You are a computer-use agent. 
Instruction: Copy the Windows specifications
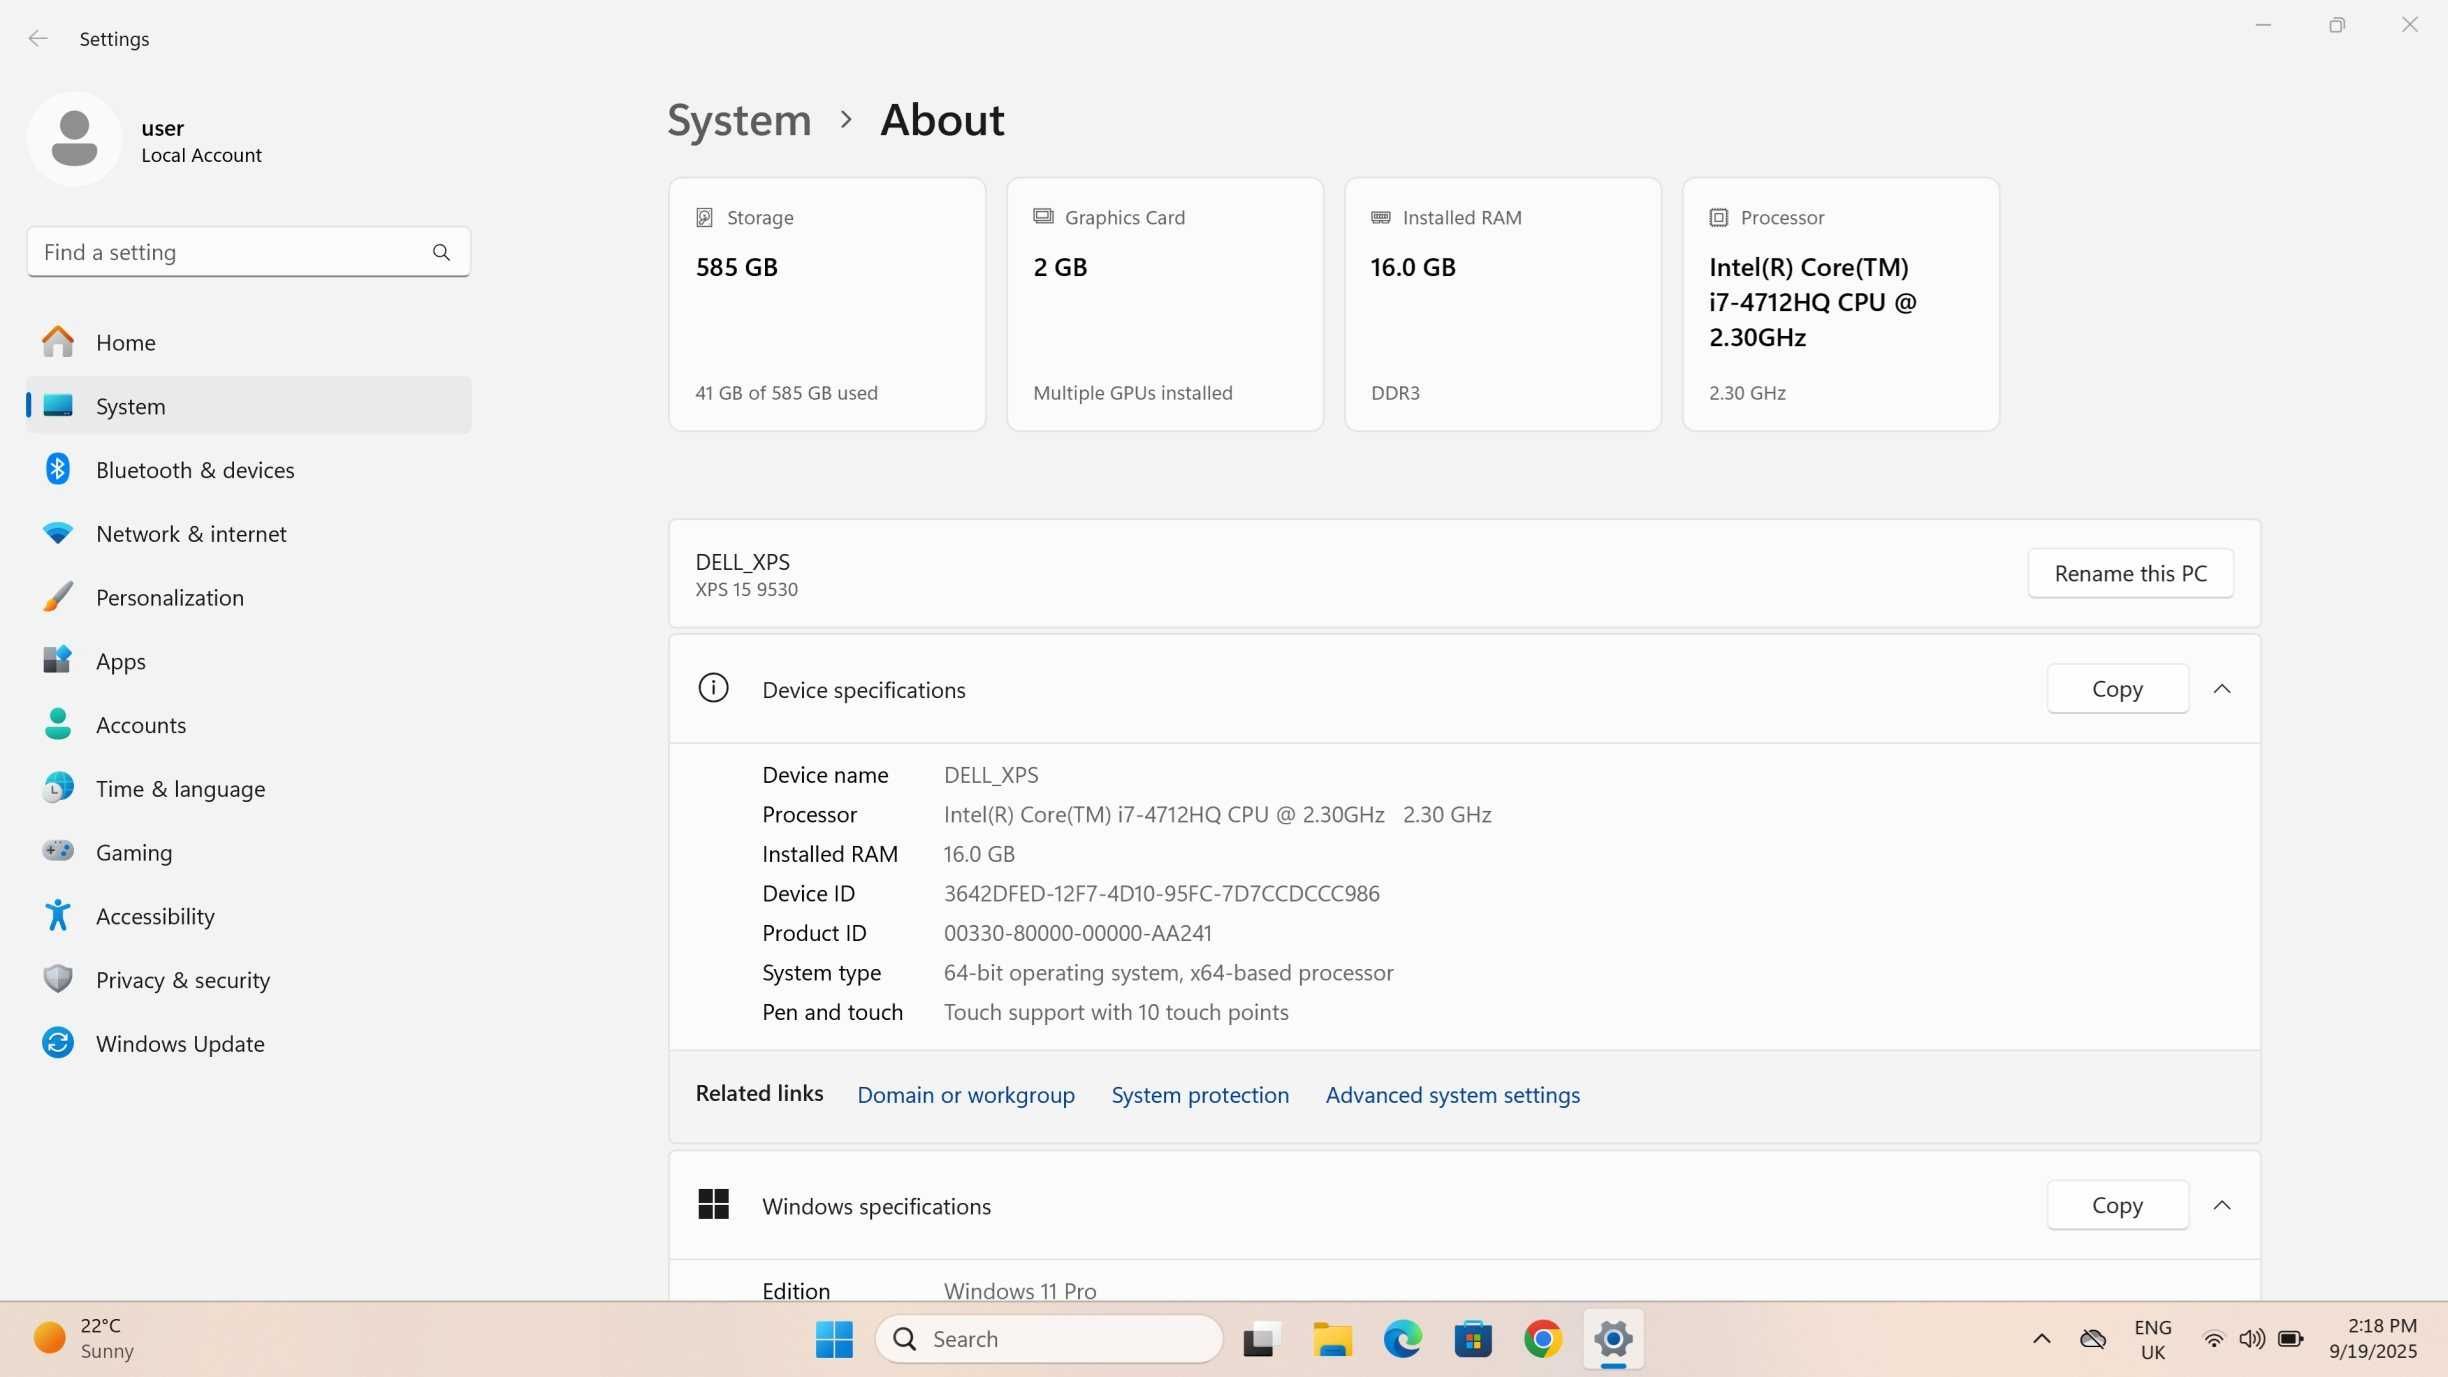(x=2117, y=1205)
